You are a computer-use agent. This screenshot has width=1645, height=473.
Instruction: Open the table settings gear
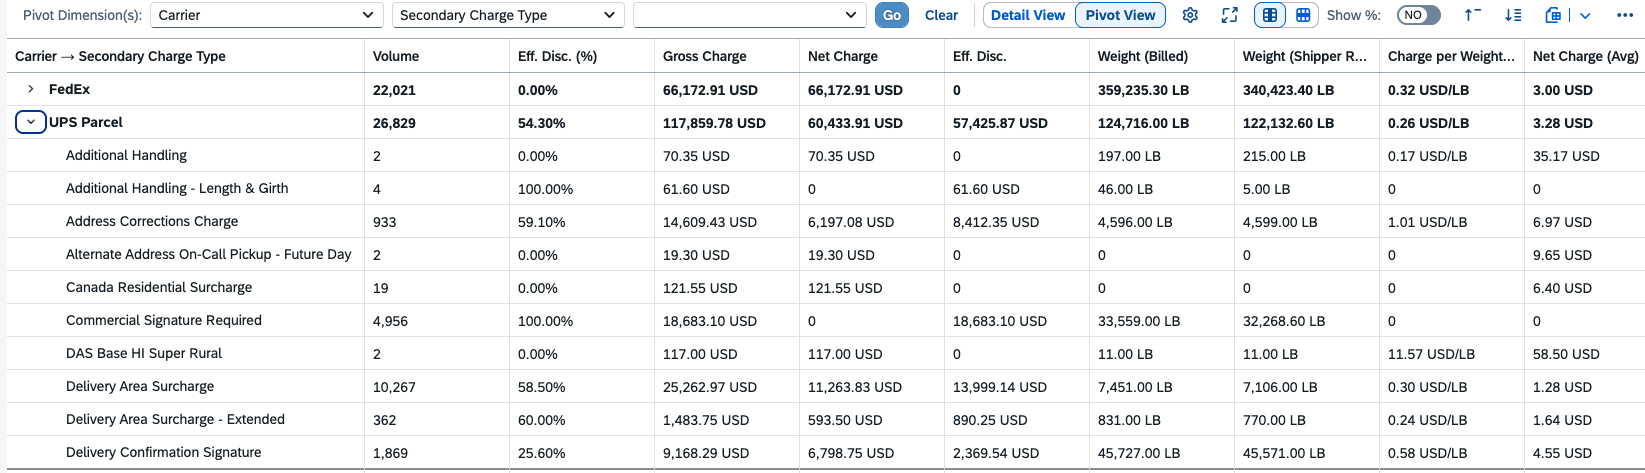pos(1190,15)
